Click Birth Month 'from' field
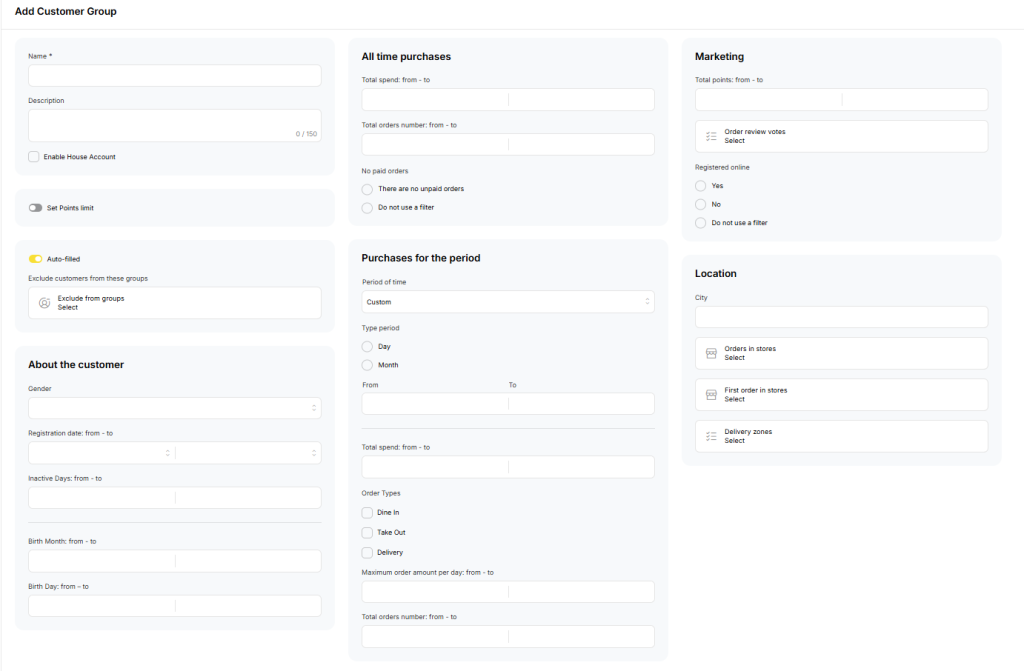 click(102, 561)
